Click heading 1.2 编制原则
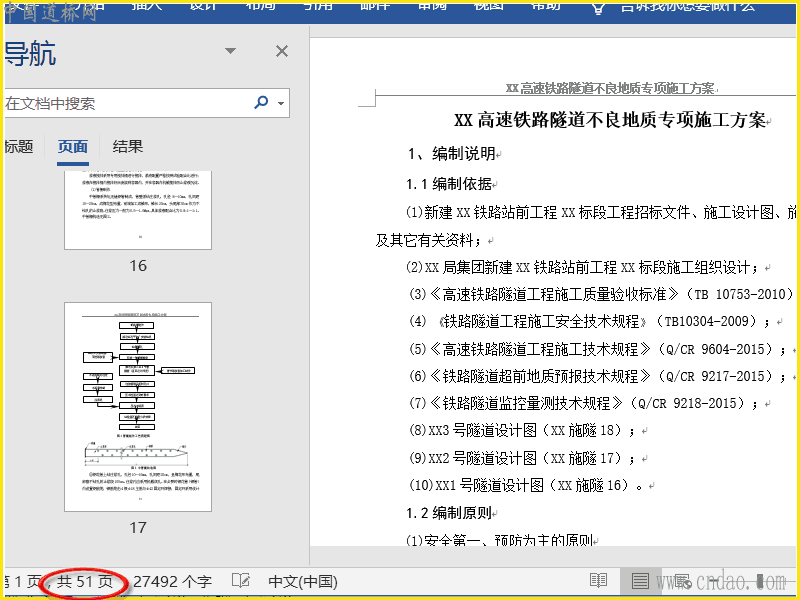Viewport: 800px width, 600px height. [x=451, y=513]
